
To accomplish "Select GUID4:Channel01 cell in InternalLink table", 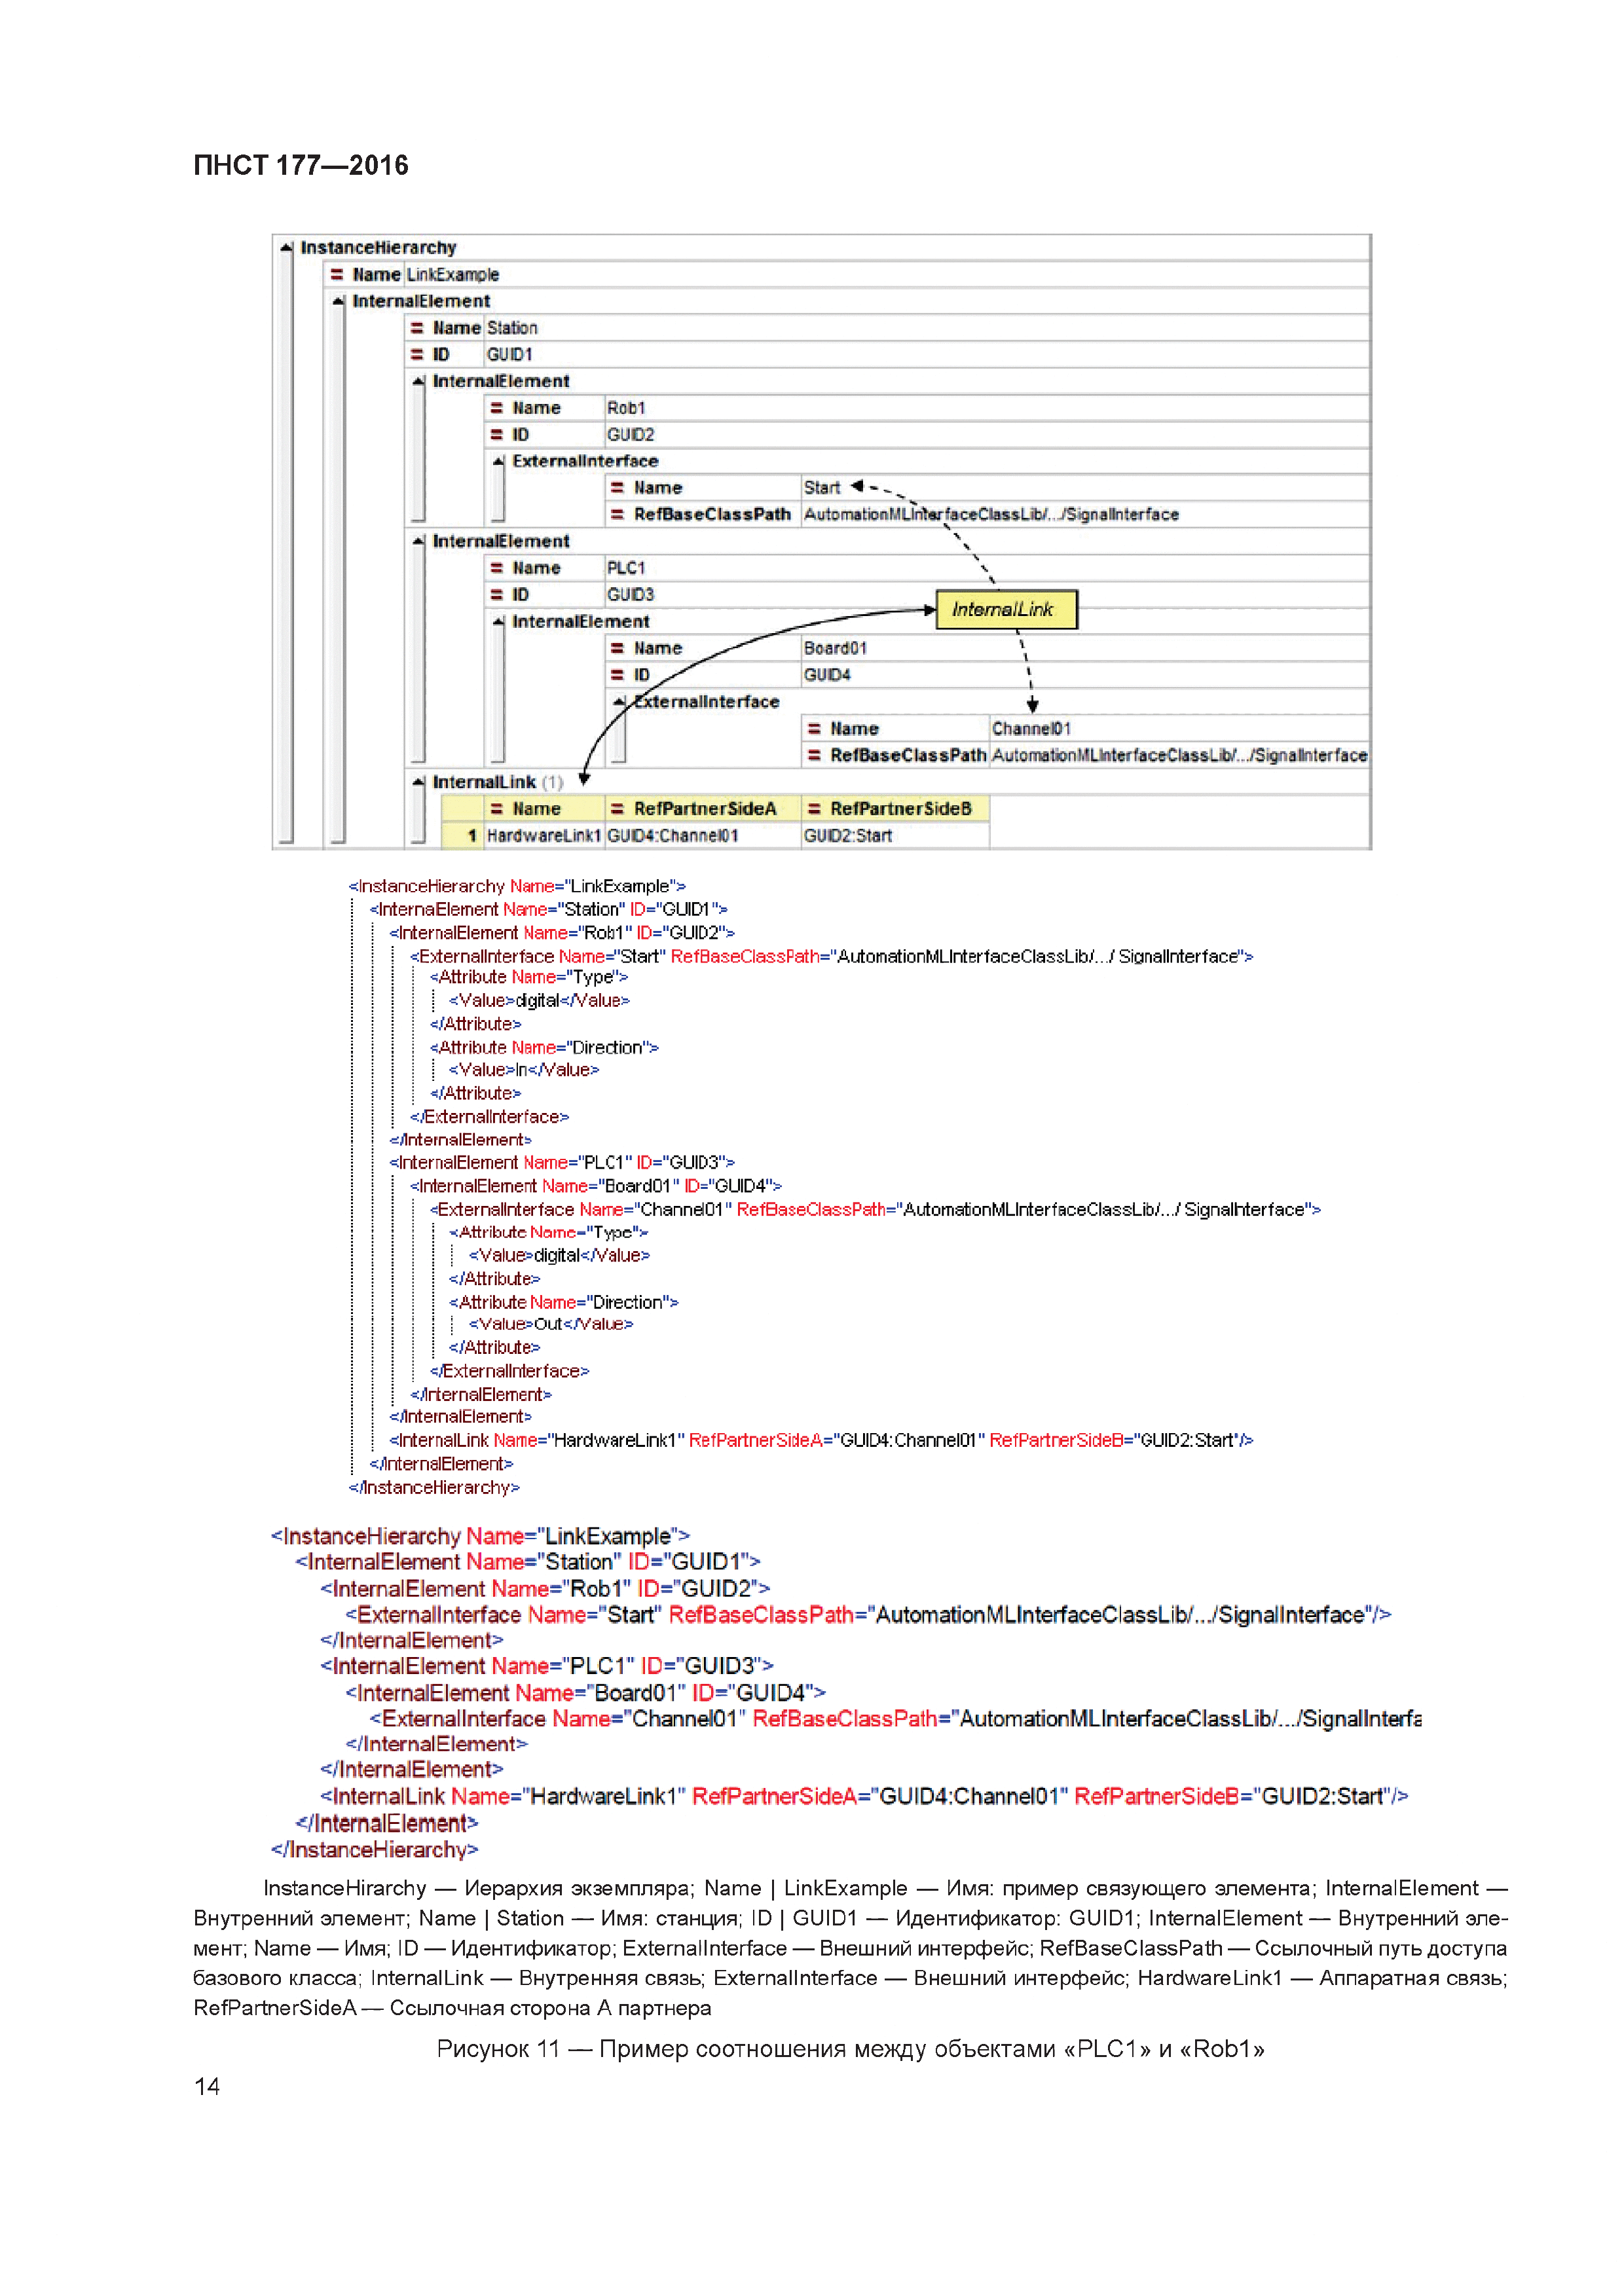I will (702, 836).
